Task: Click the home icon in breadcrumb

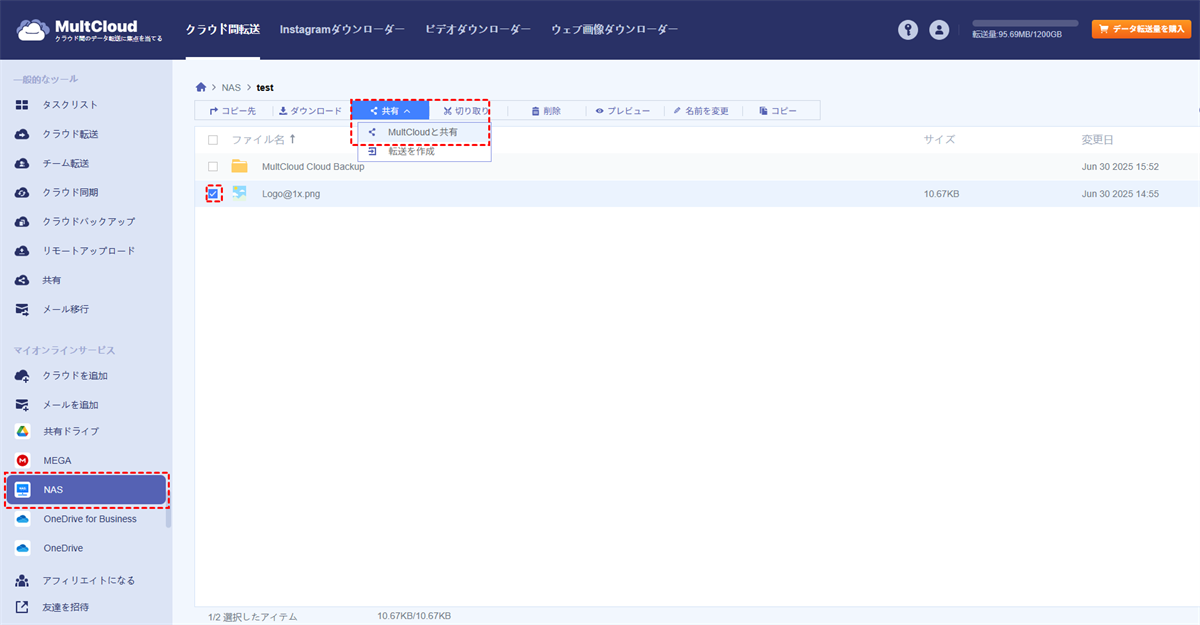Action: pos(201,88)
